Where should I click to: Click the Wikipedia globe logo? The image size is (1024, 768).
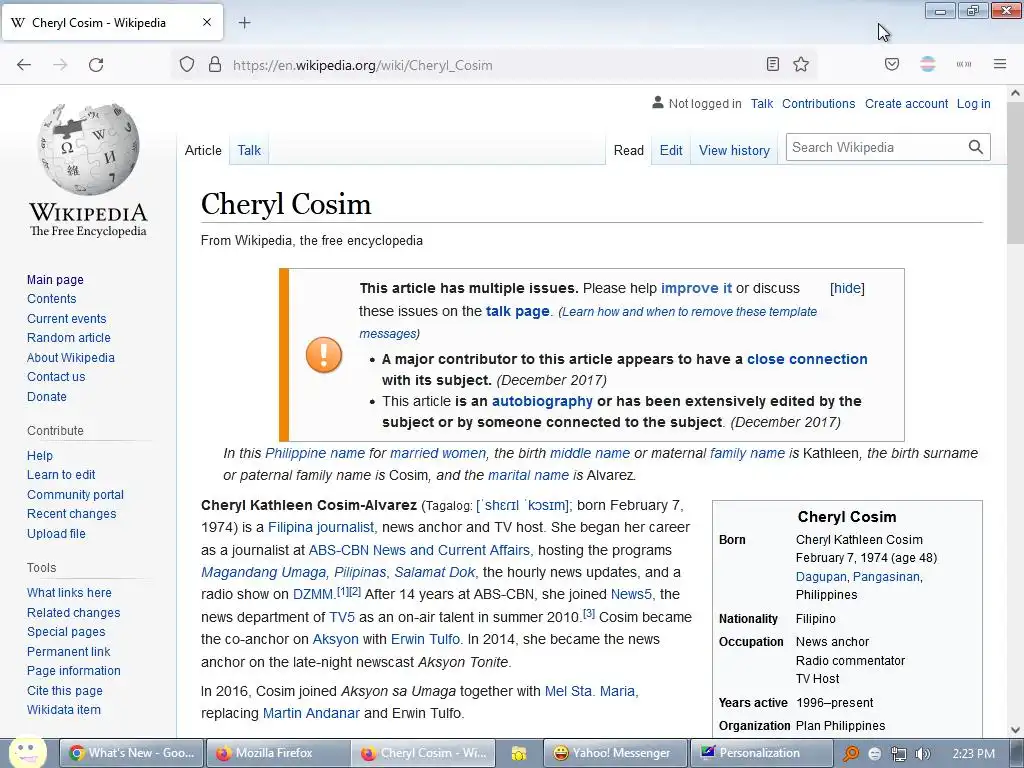point(88,149)
